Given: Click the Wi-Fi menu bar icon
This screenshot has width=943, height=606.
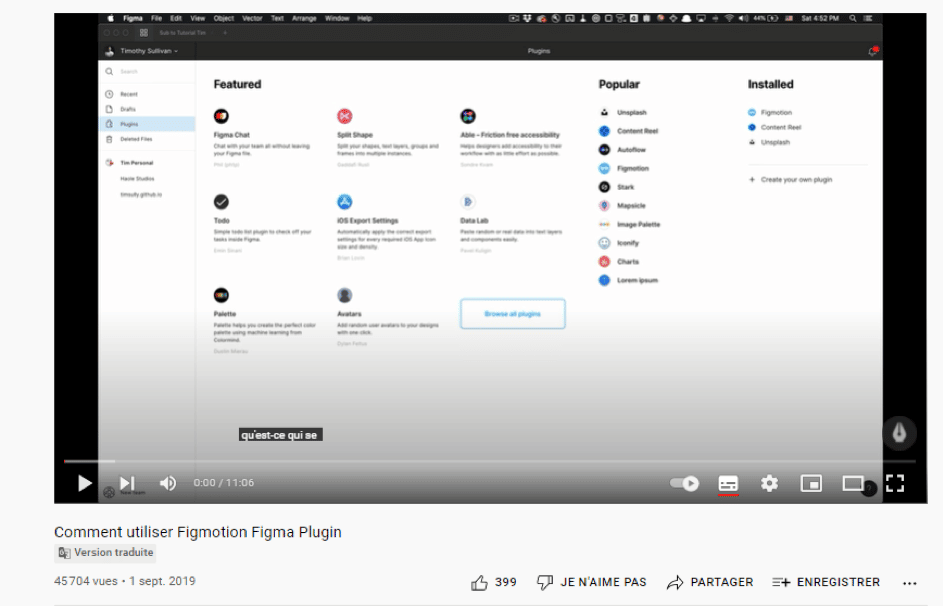Looking at the screenshot, I should tap(729, 19).
